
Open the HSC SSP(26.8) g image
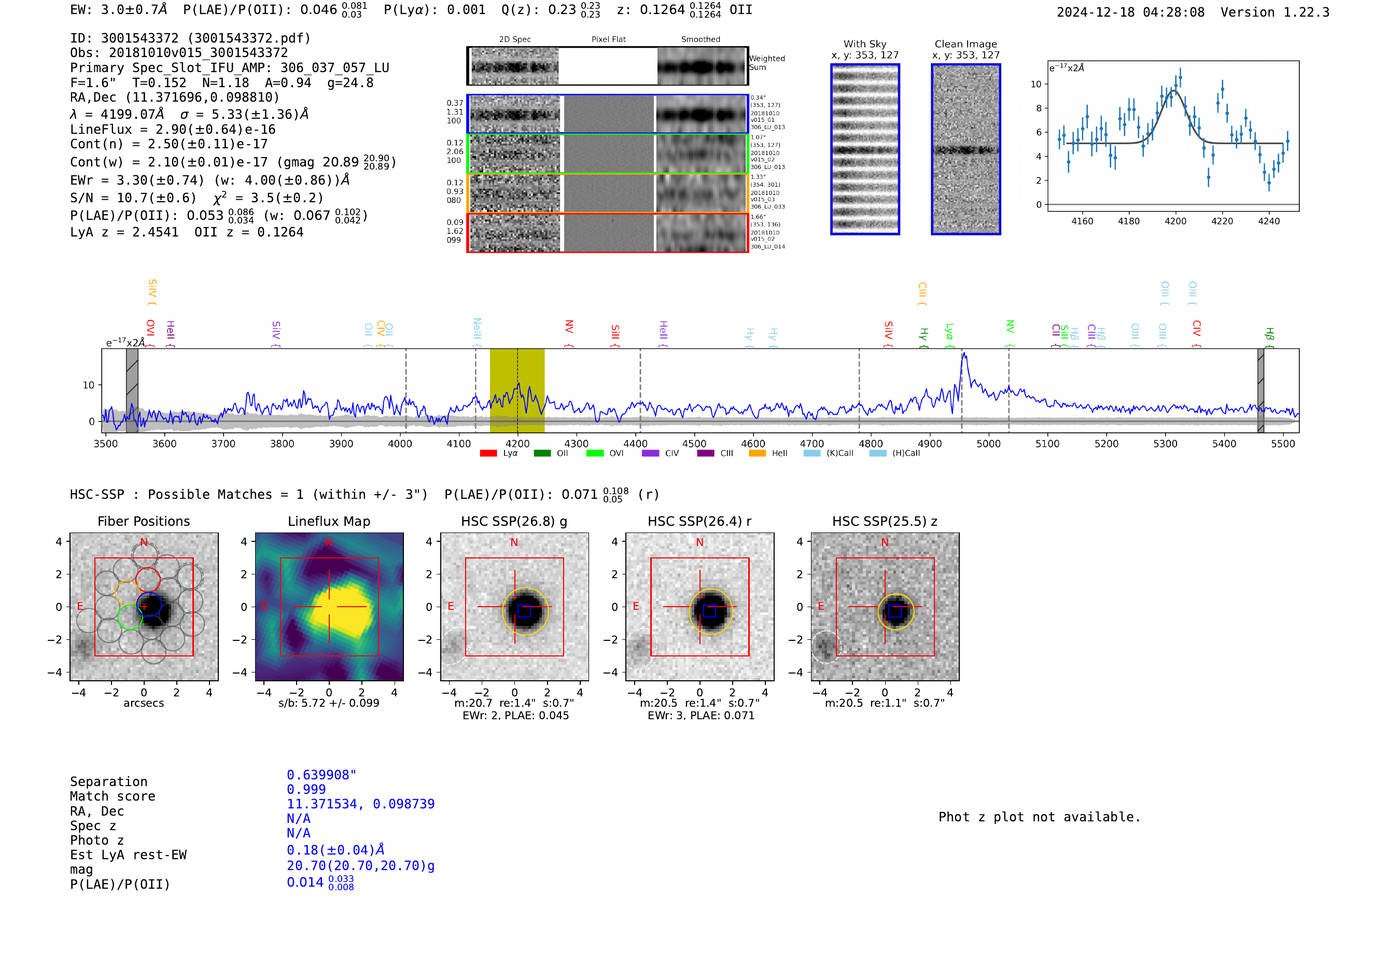[514, 607]
